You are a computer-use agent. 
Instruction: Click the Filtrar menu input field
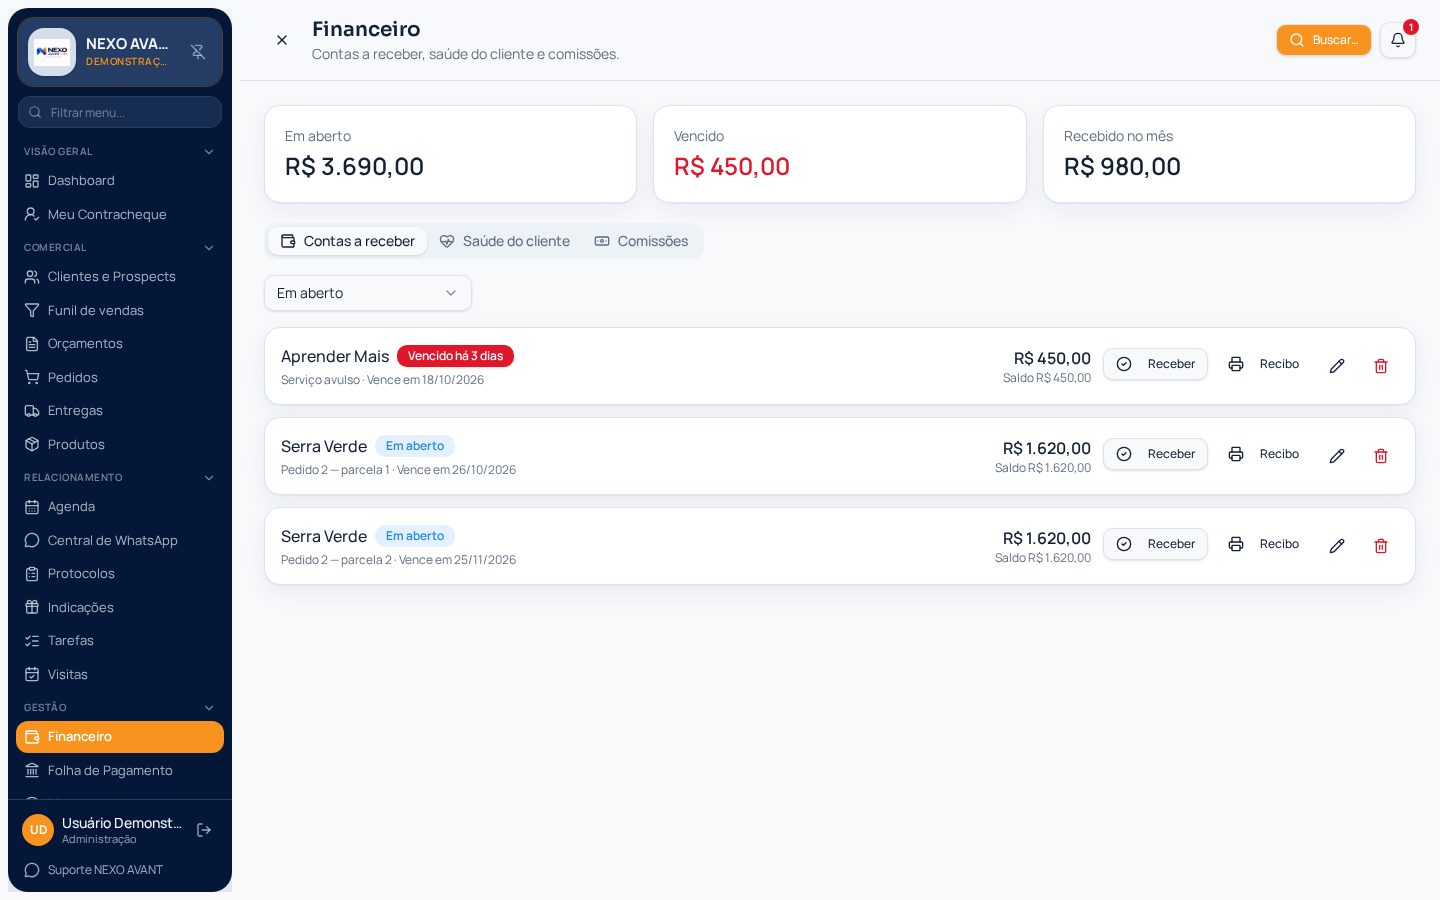[x=120, y=112]
